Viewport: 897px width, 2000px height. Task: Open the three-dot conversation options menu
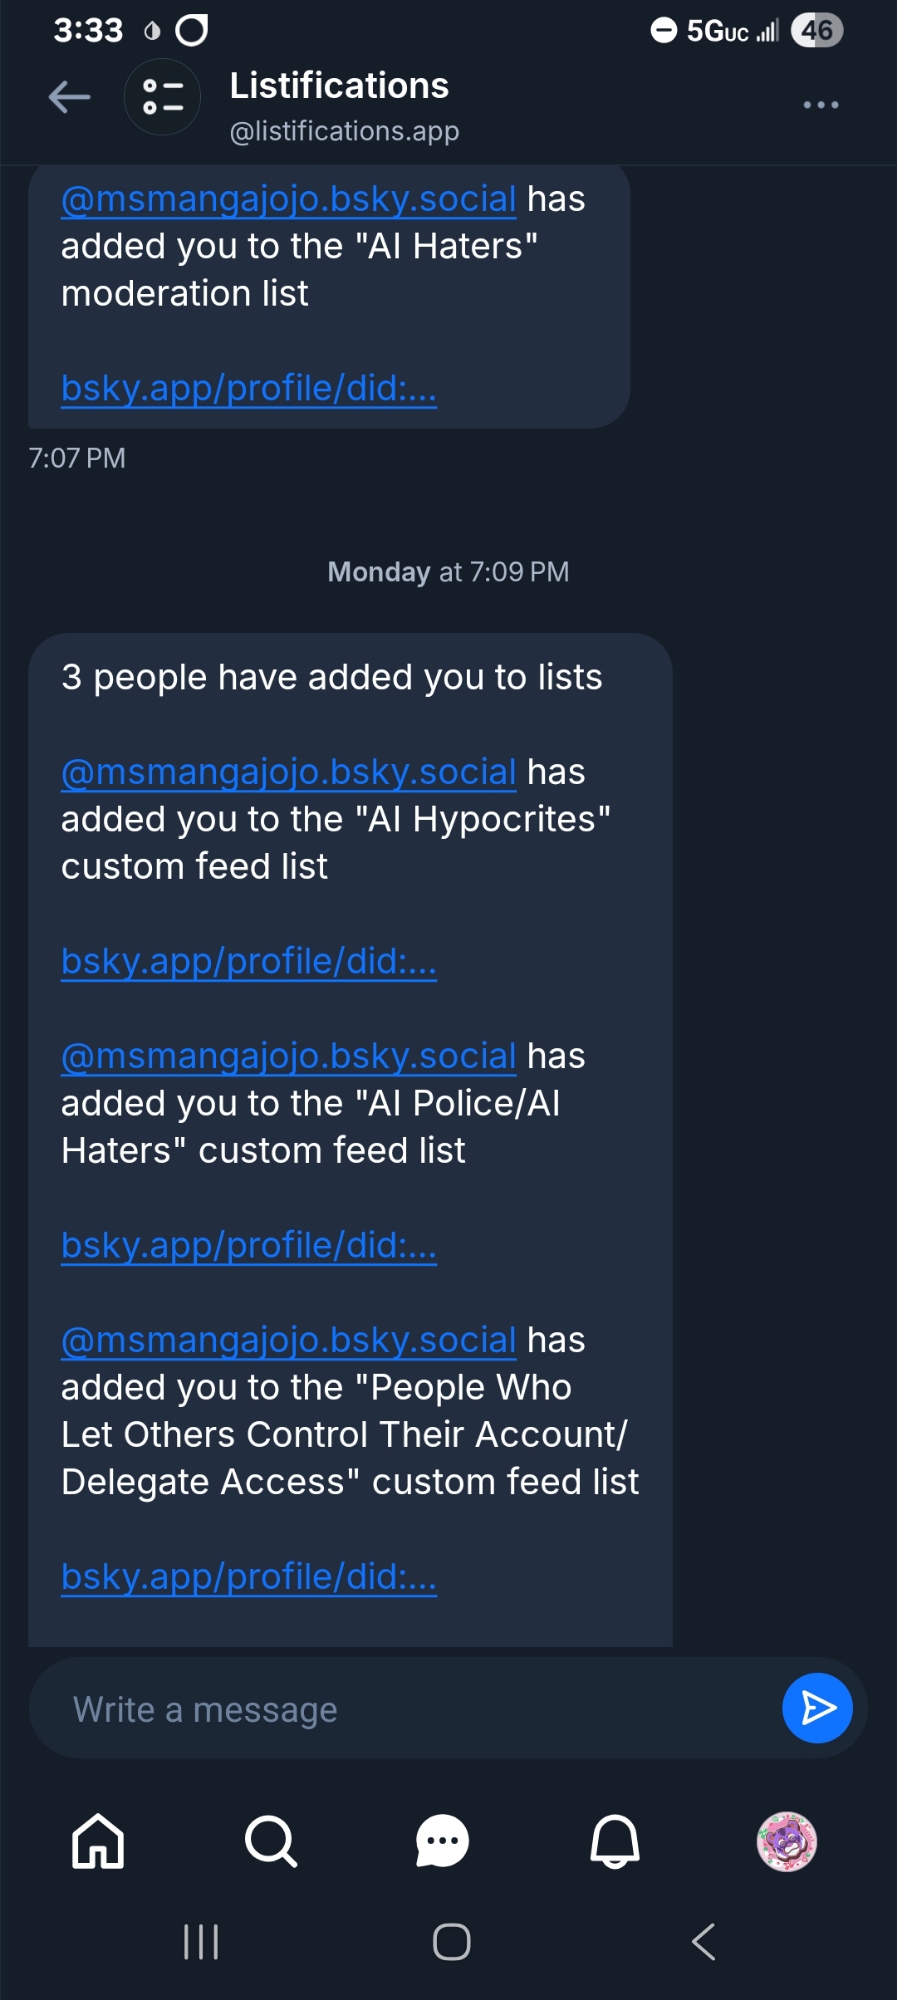point(820,105)
